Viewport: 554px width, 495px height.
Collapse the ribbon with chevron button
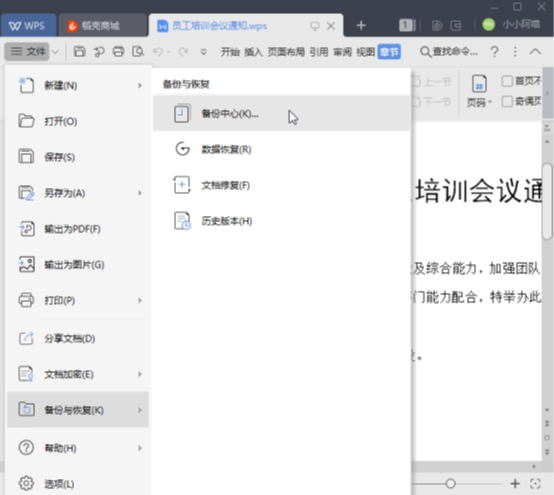535,52
